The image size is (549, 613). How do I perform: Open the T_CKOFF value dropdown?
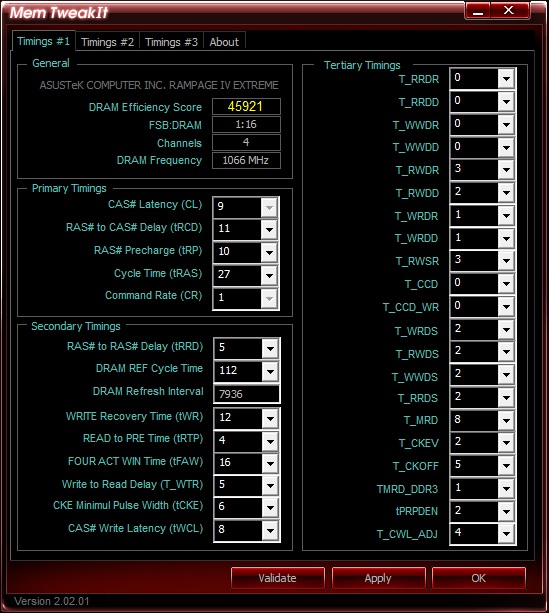point(506,466)
